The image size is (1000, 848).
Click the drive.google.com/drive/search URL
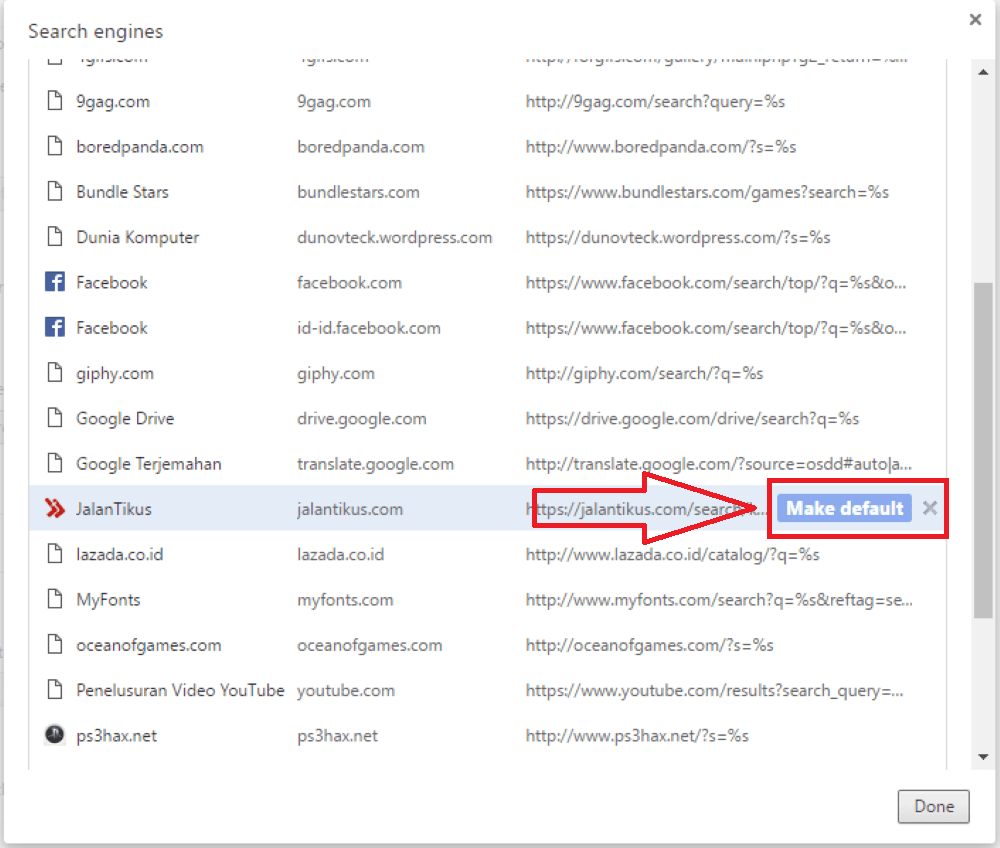(692, 419)
